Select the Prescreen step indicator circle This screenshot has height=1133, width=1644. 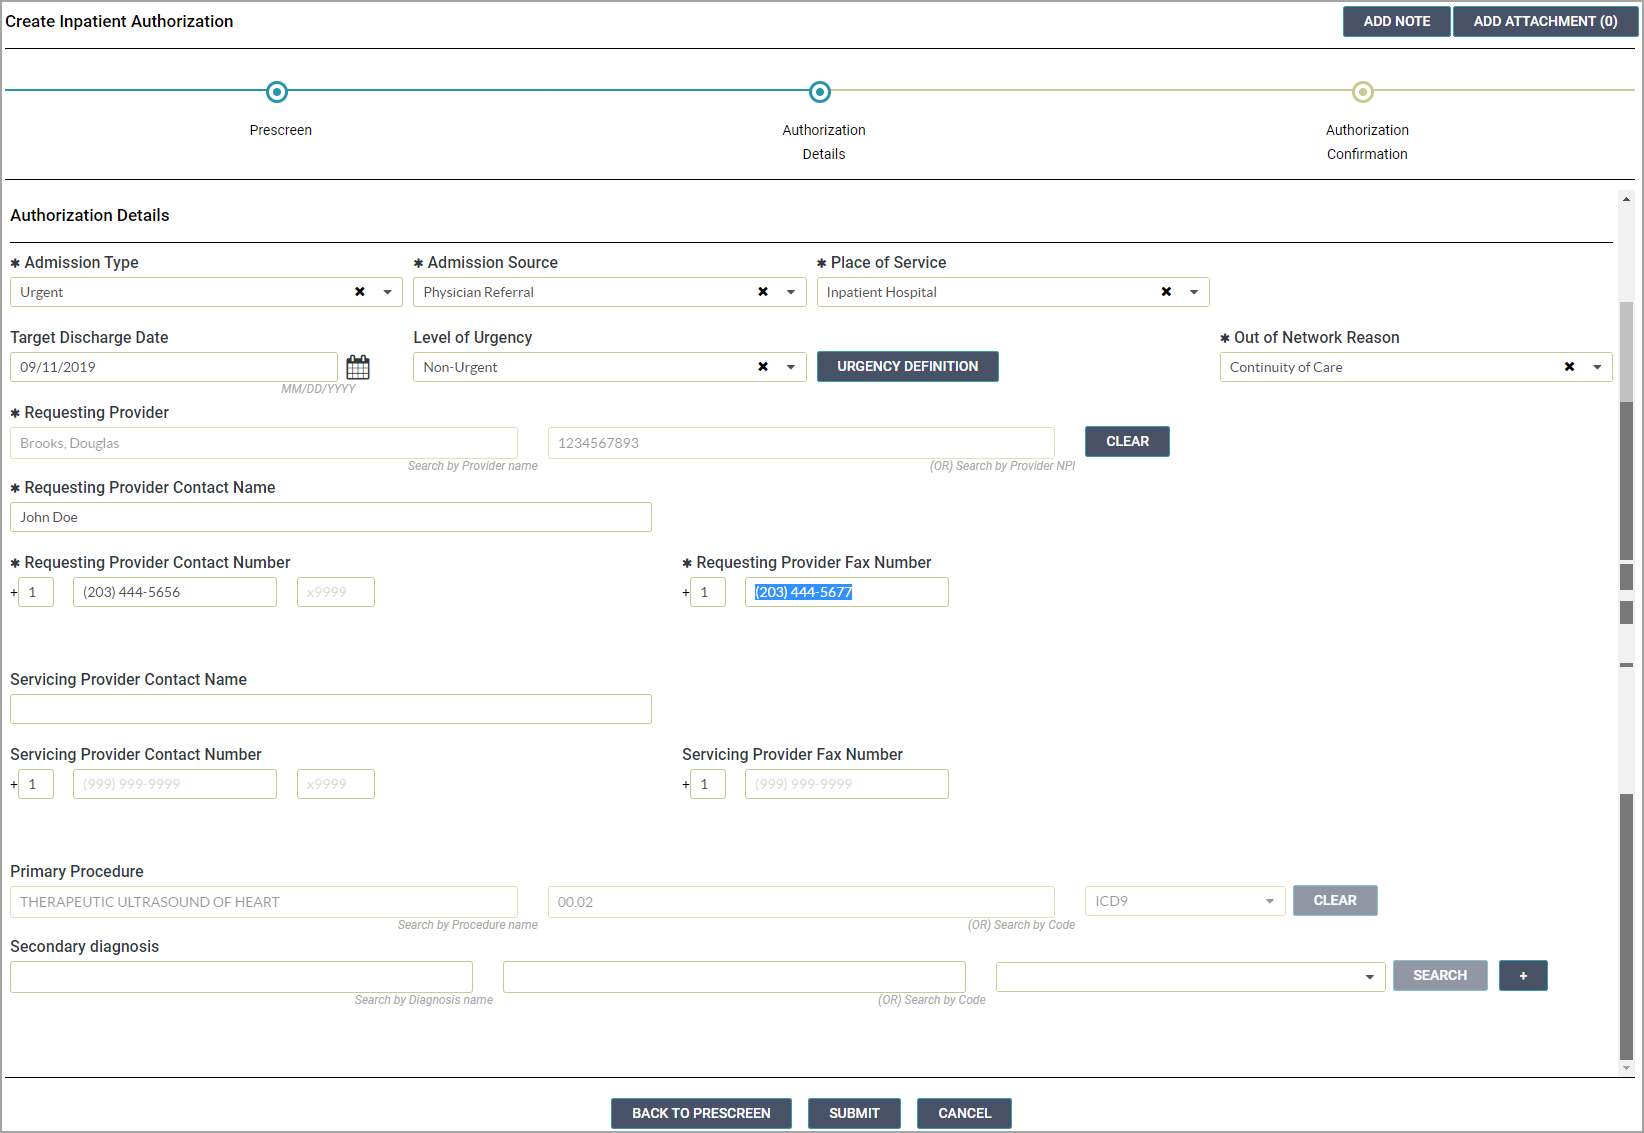coord(277,92)
